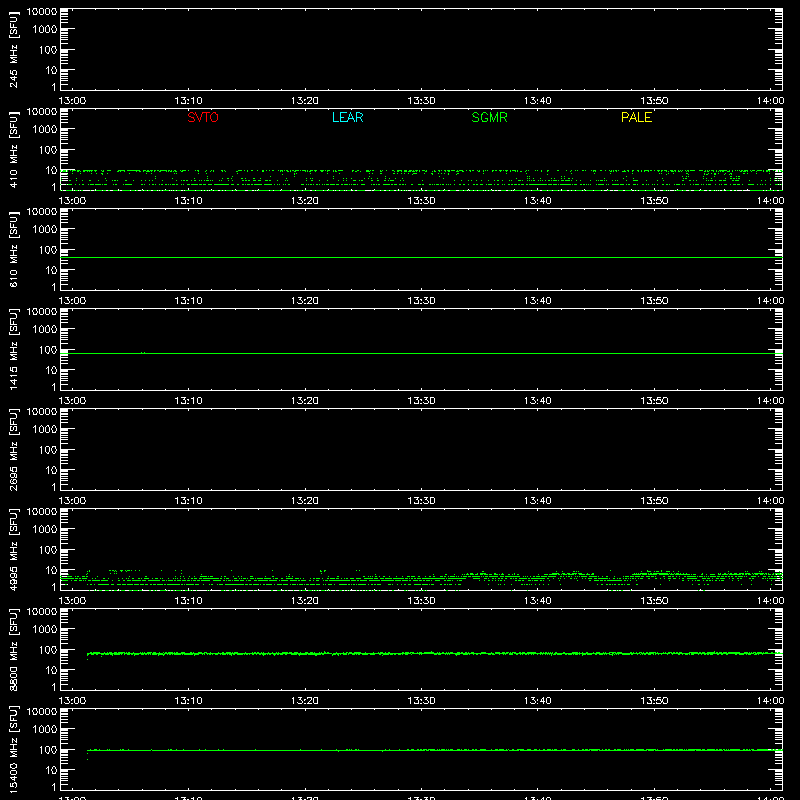Click the 13:30 tick under the 245 MHz panel
Image resolution: width=800 pixels, height=800 pixels.
421,101
